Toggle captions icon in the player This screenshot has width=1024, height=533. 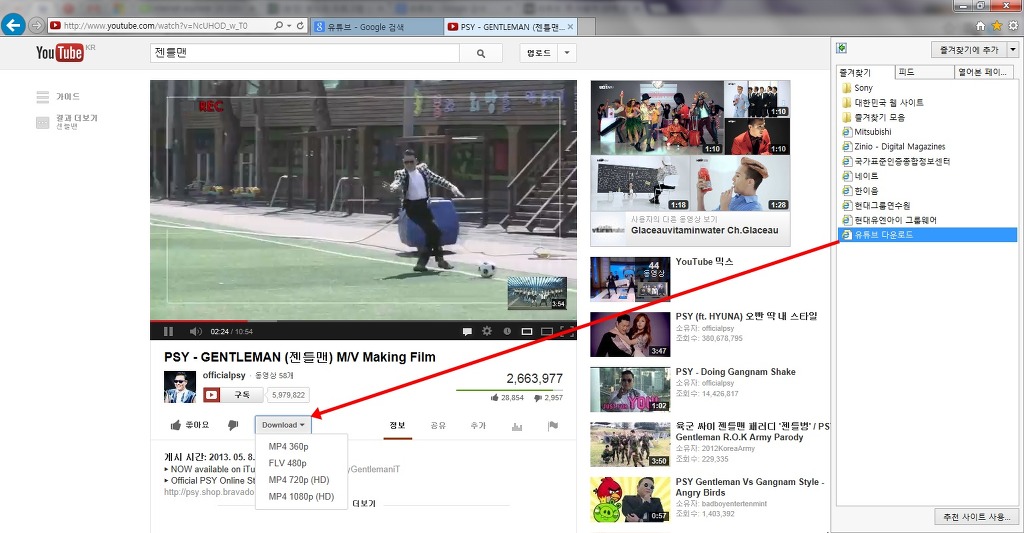coord(467,331)
